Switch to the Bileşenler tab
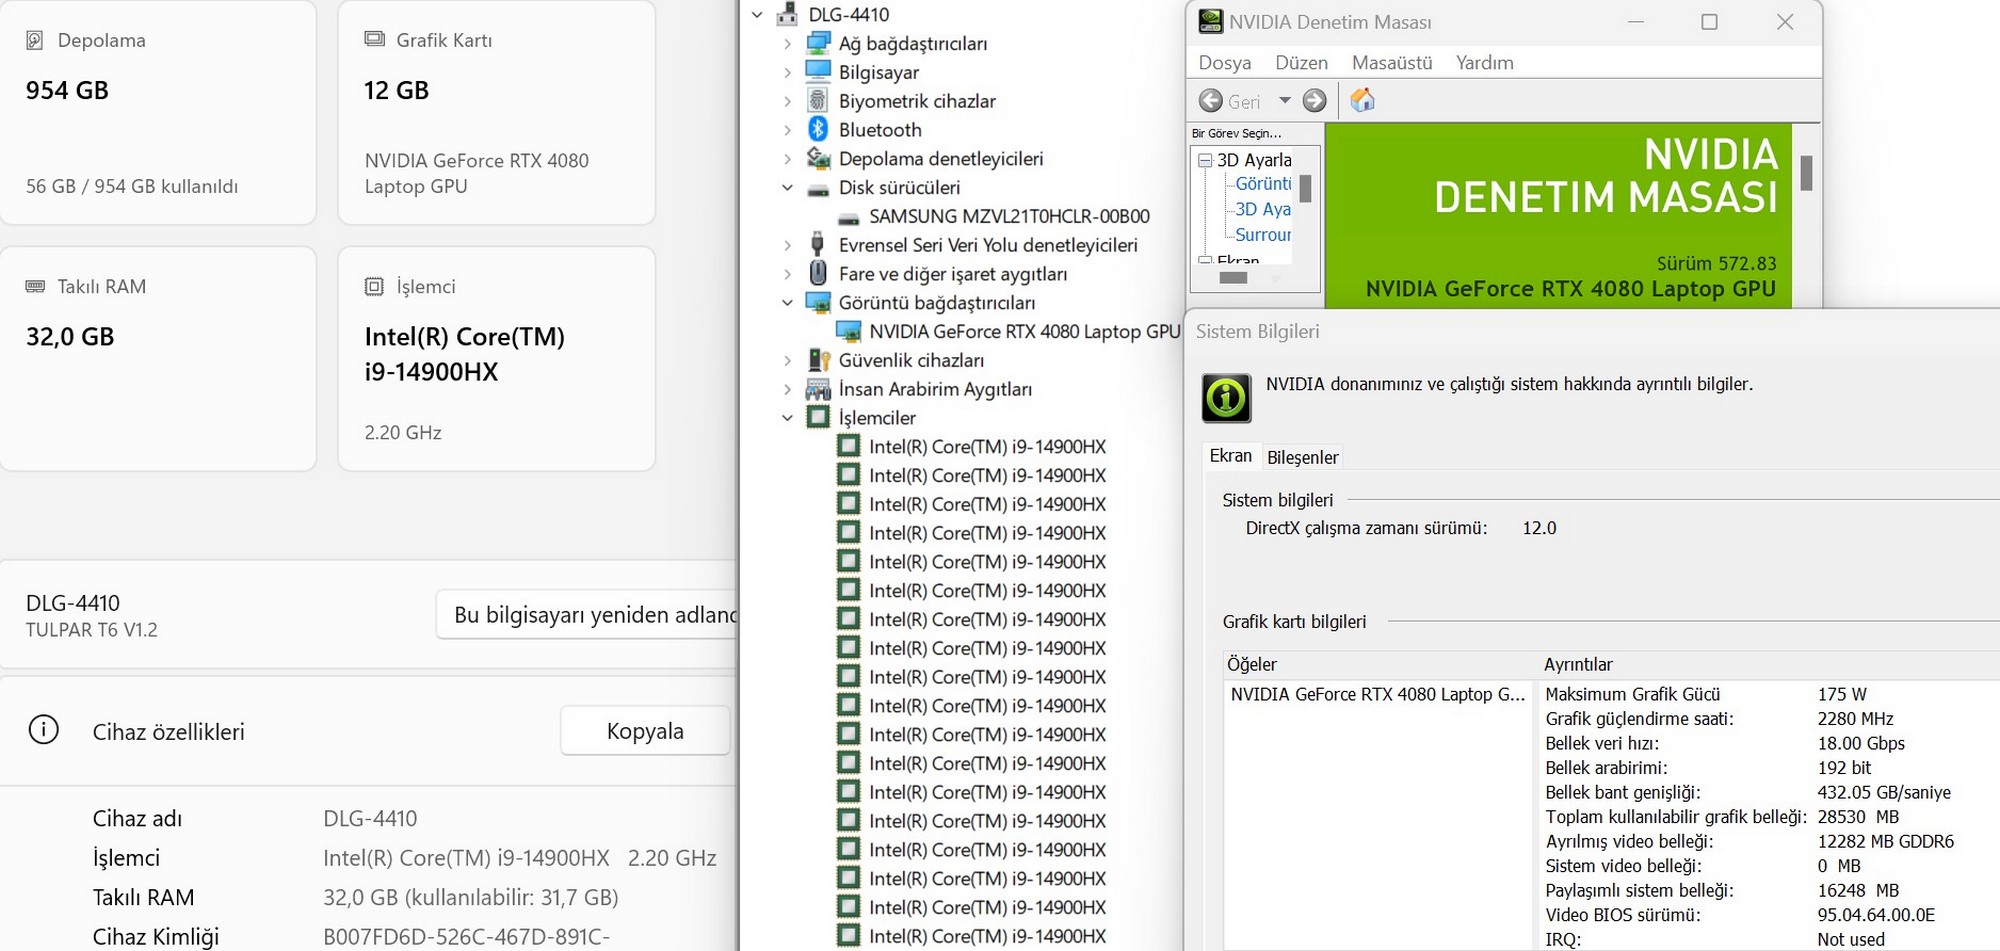 pos(1302,457)
